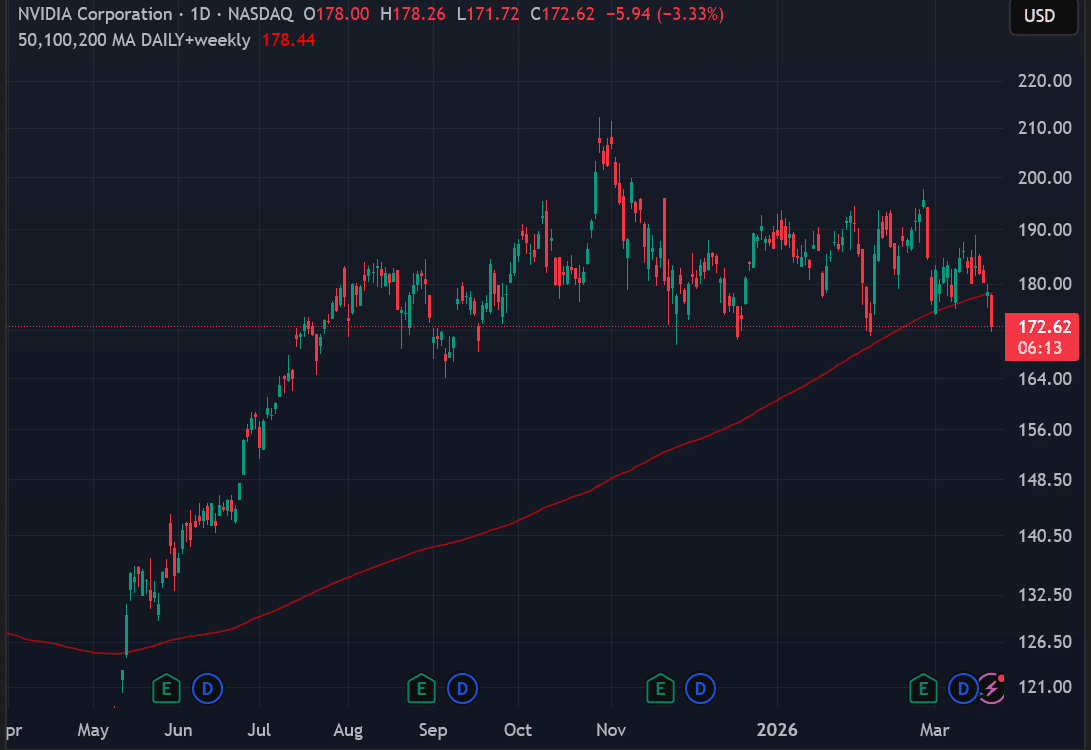The width and height of the screenshot is (1091, 750).
Task: Select the earnings marker in mid-November
Action: tap(659, 688)
